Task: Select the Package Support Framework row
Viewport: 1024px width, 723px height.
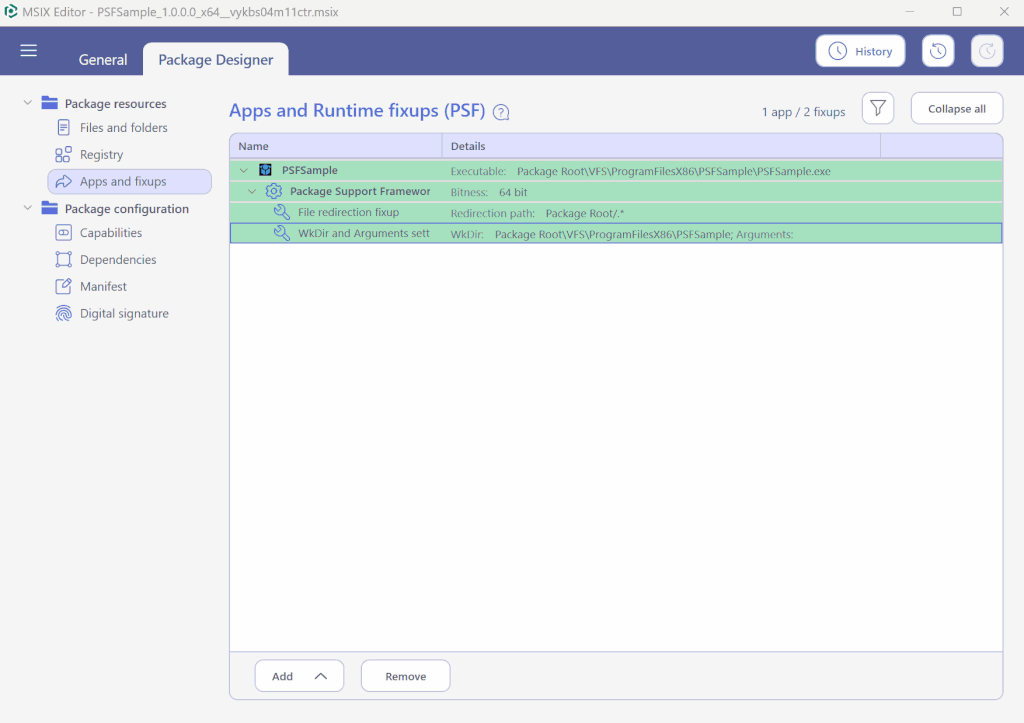Action: pyautogui.click(x=616, y=191)
